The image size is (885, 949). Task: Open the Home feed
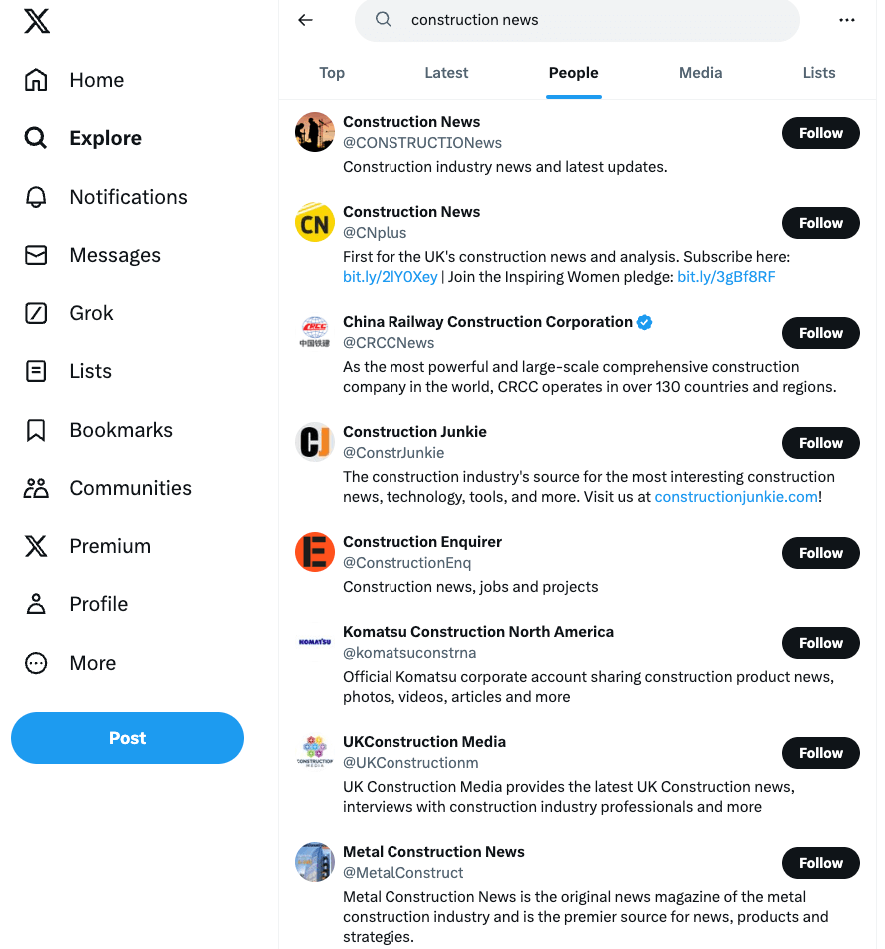tap(96, 80)
